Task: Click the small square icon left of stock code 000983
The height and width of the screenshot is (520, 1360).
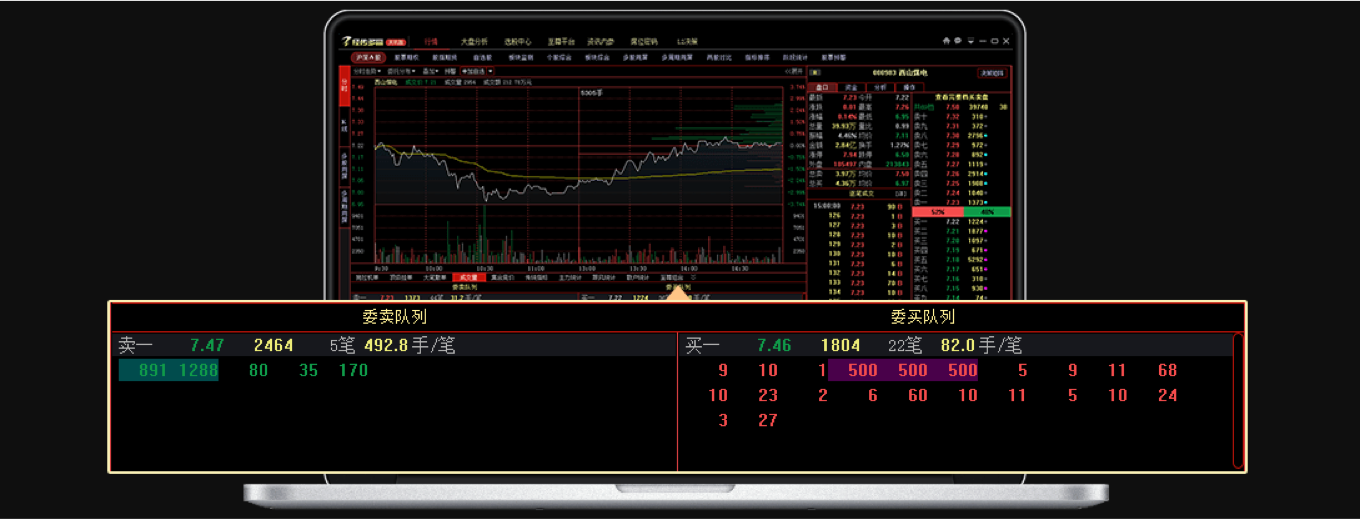Action: [815, 72]
